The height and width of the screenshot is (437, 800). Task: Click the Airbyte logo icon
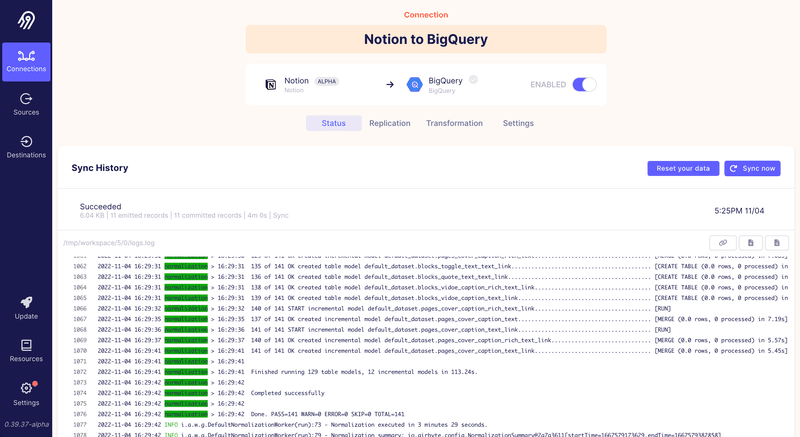pyautogui.click(x=26, y=20)
